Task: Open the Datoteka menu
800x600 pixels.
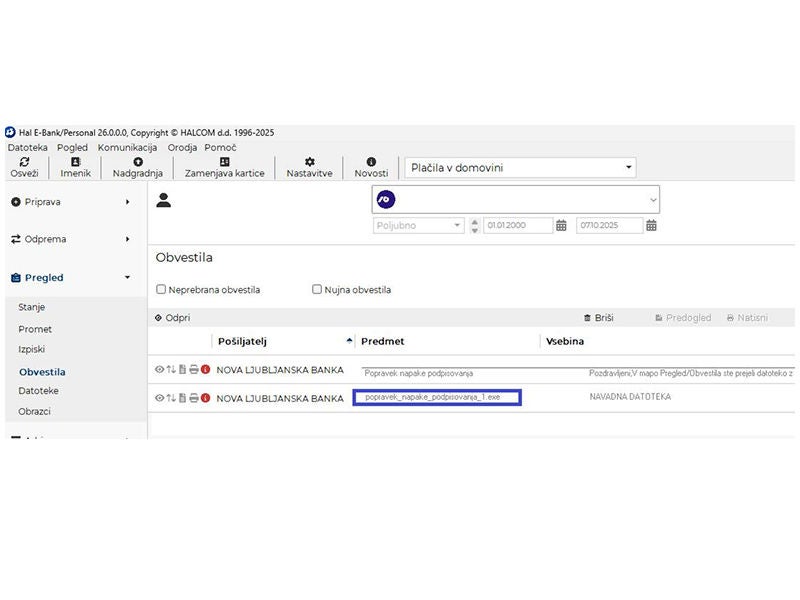Action: (x=28, y=147)
